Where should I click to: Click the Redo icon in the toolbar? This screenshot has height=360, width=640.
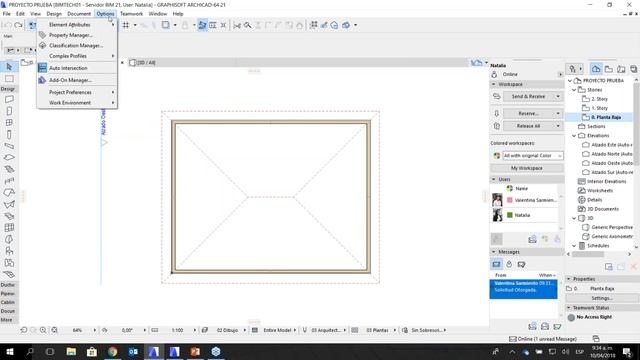coord(18,25)
